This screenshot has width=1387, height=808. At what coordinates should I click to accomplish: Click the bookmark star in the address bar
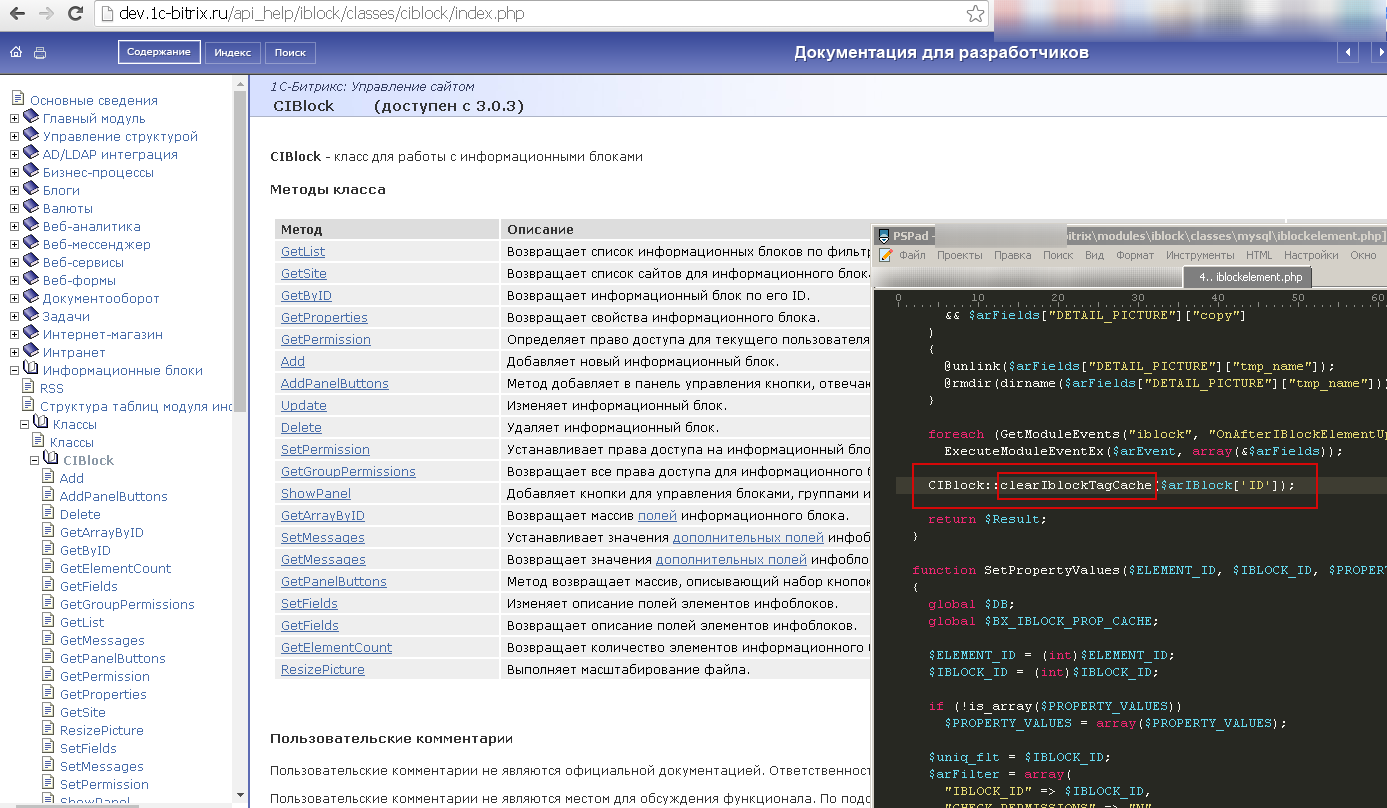click(975, 15)
